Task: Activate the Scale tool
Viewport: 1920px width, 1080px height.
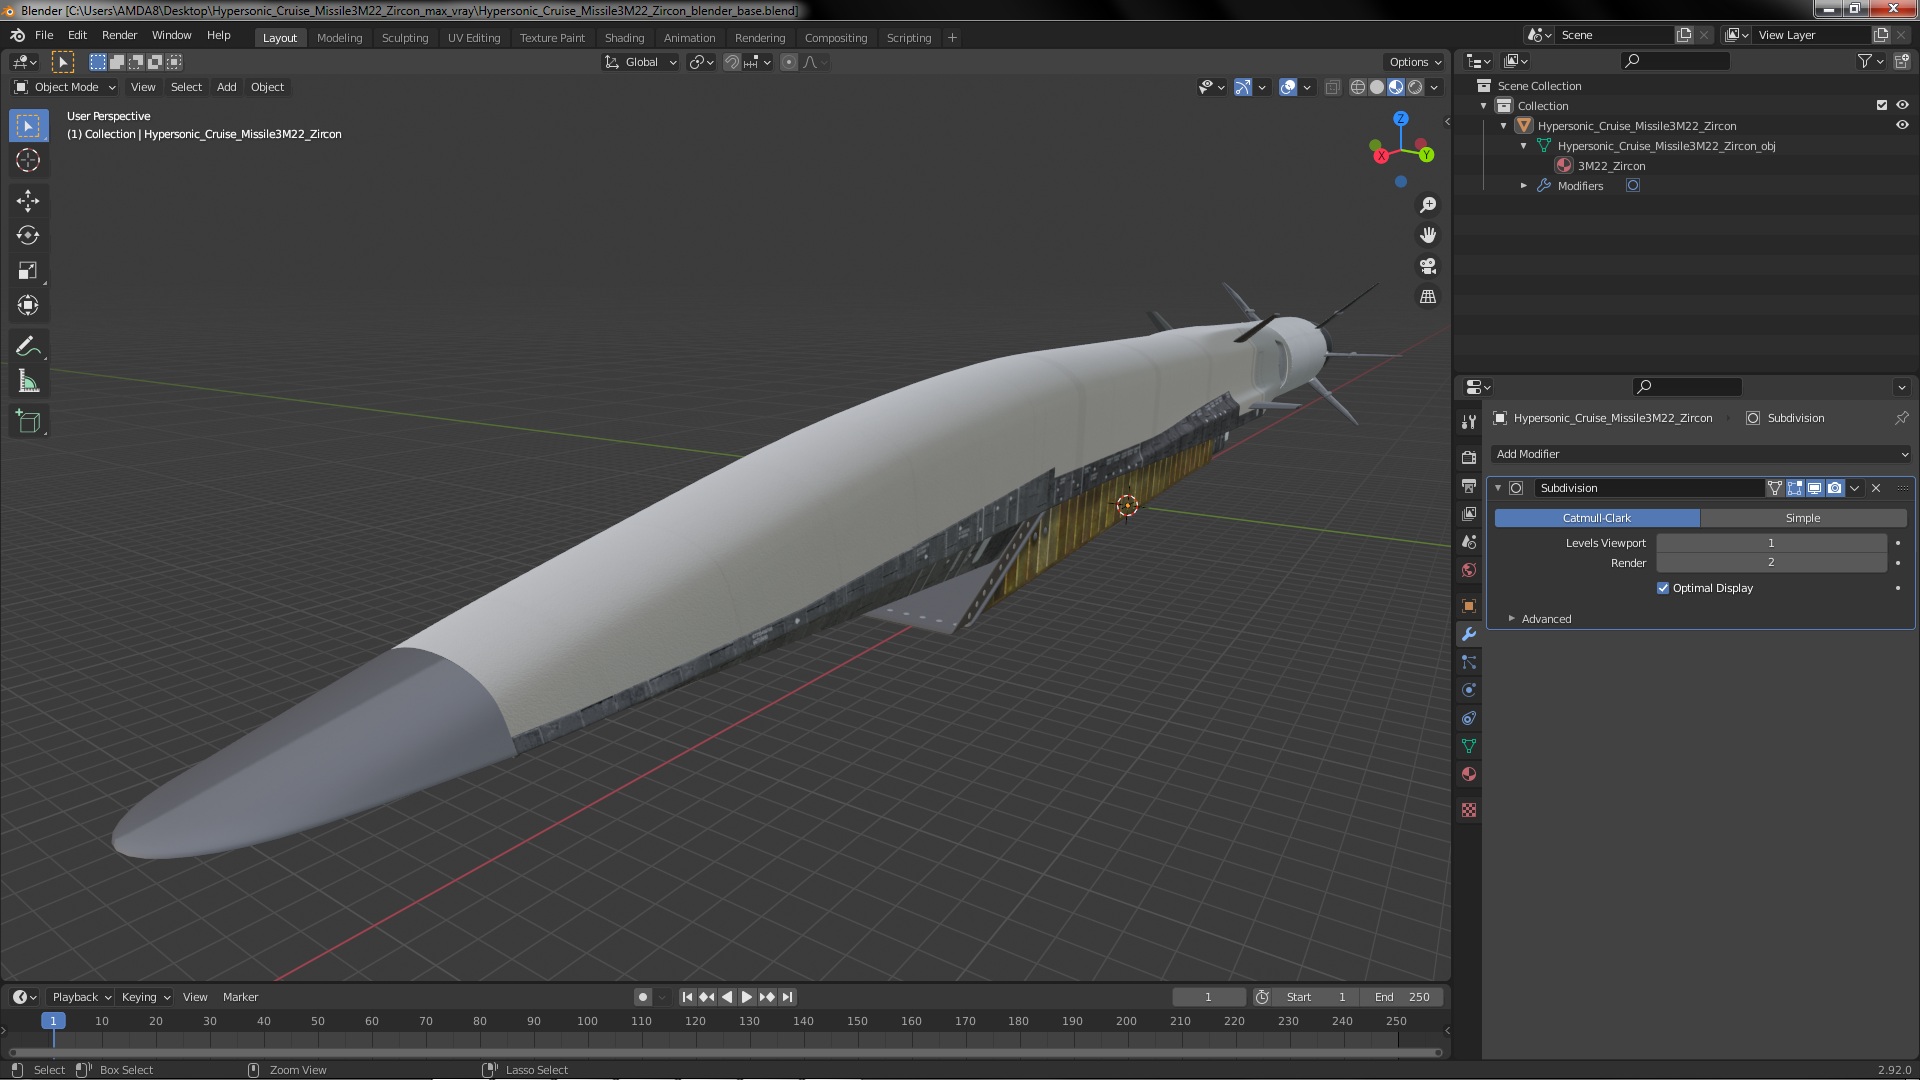Action: [x=28, y=270]
